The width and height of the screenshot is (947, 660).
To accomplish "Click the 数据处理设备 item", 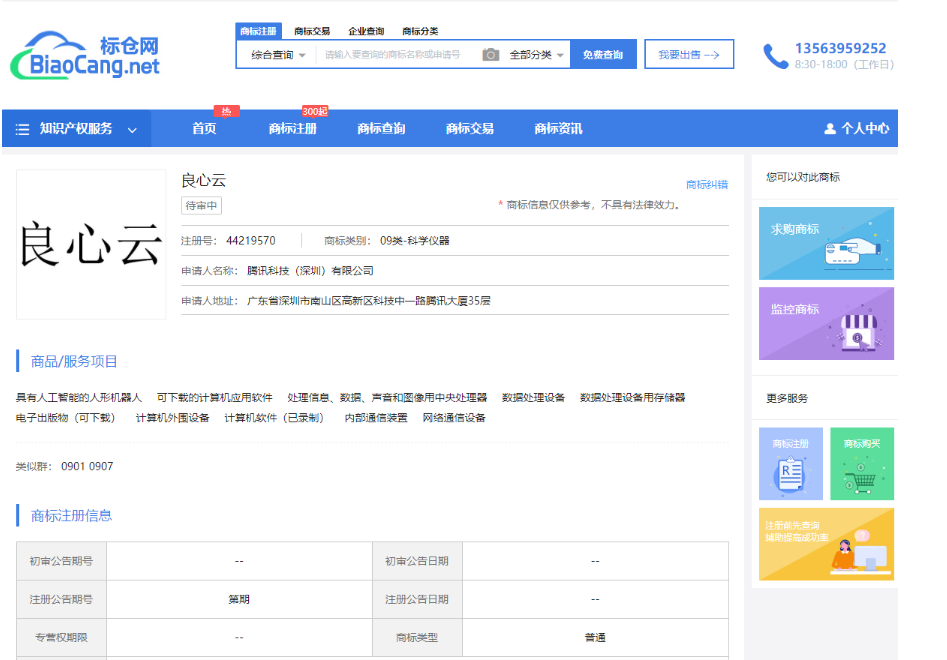I will [533, 398].
